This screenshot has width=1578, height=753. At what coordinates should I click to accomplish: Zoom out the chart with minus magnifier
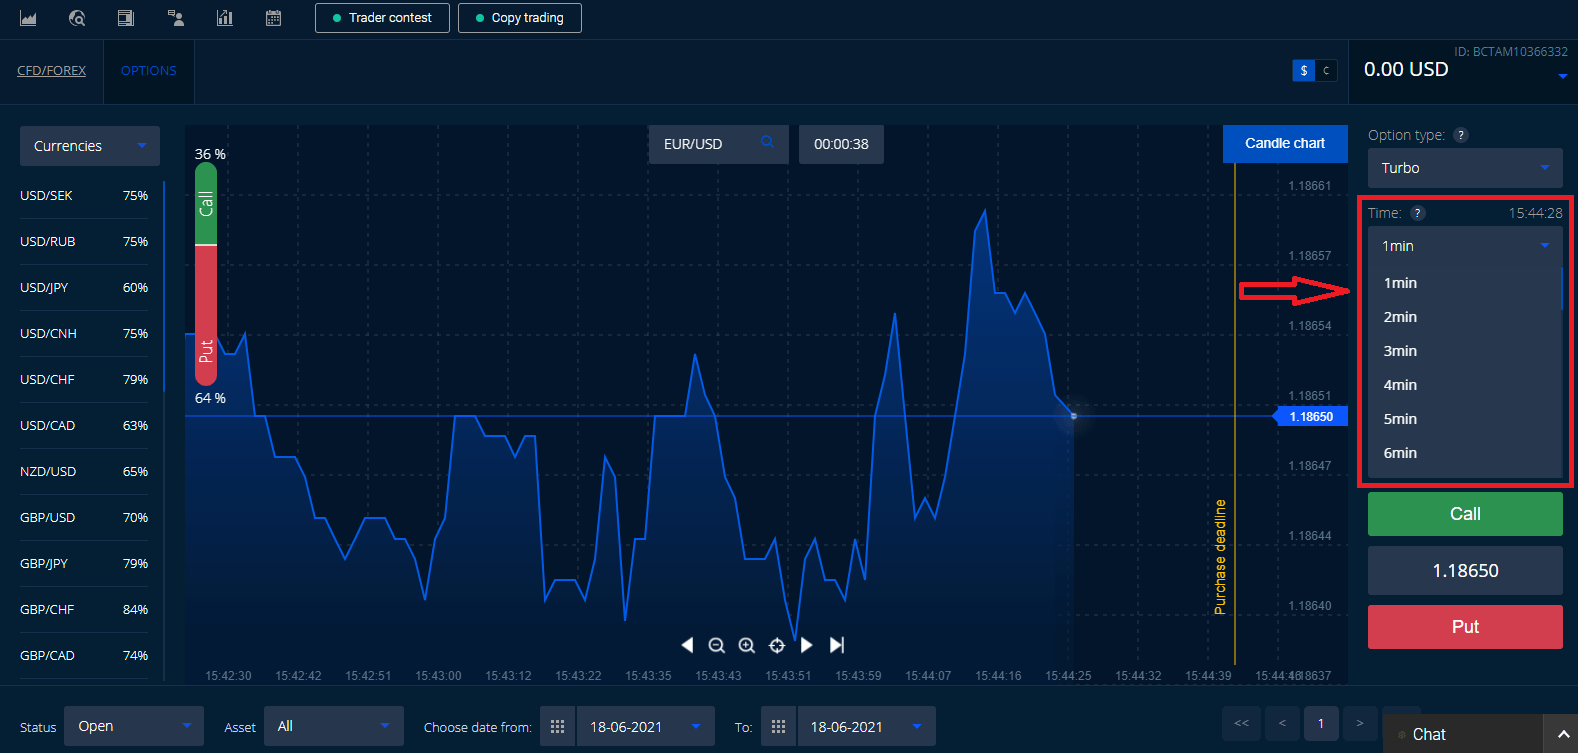(717, 645)
